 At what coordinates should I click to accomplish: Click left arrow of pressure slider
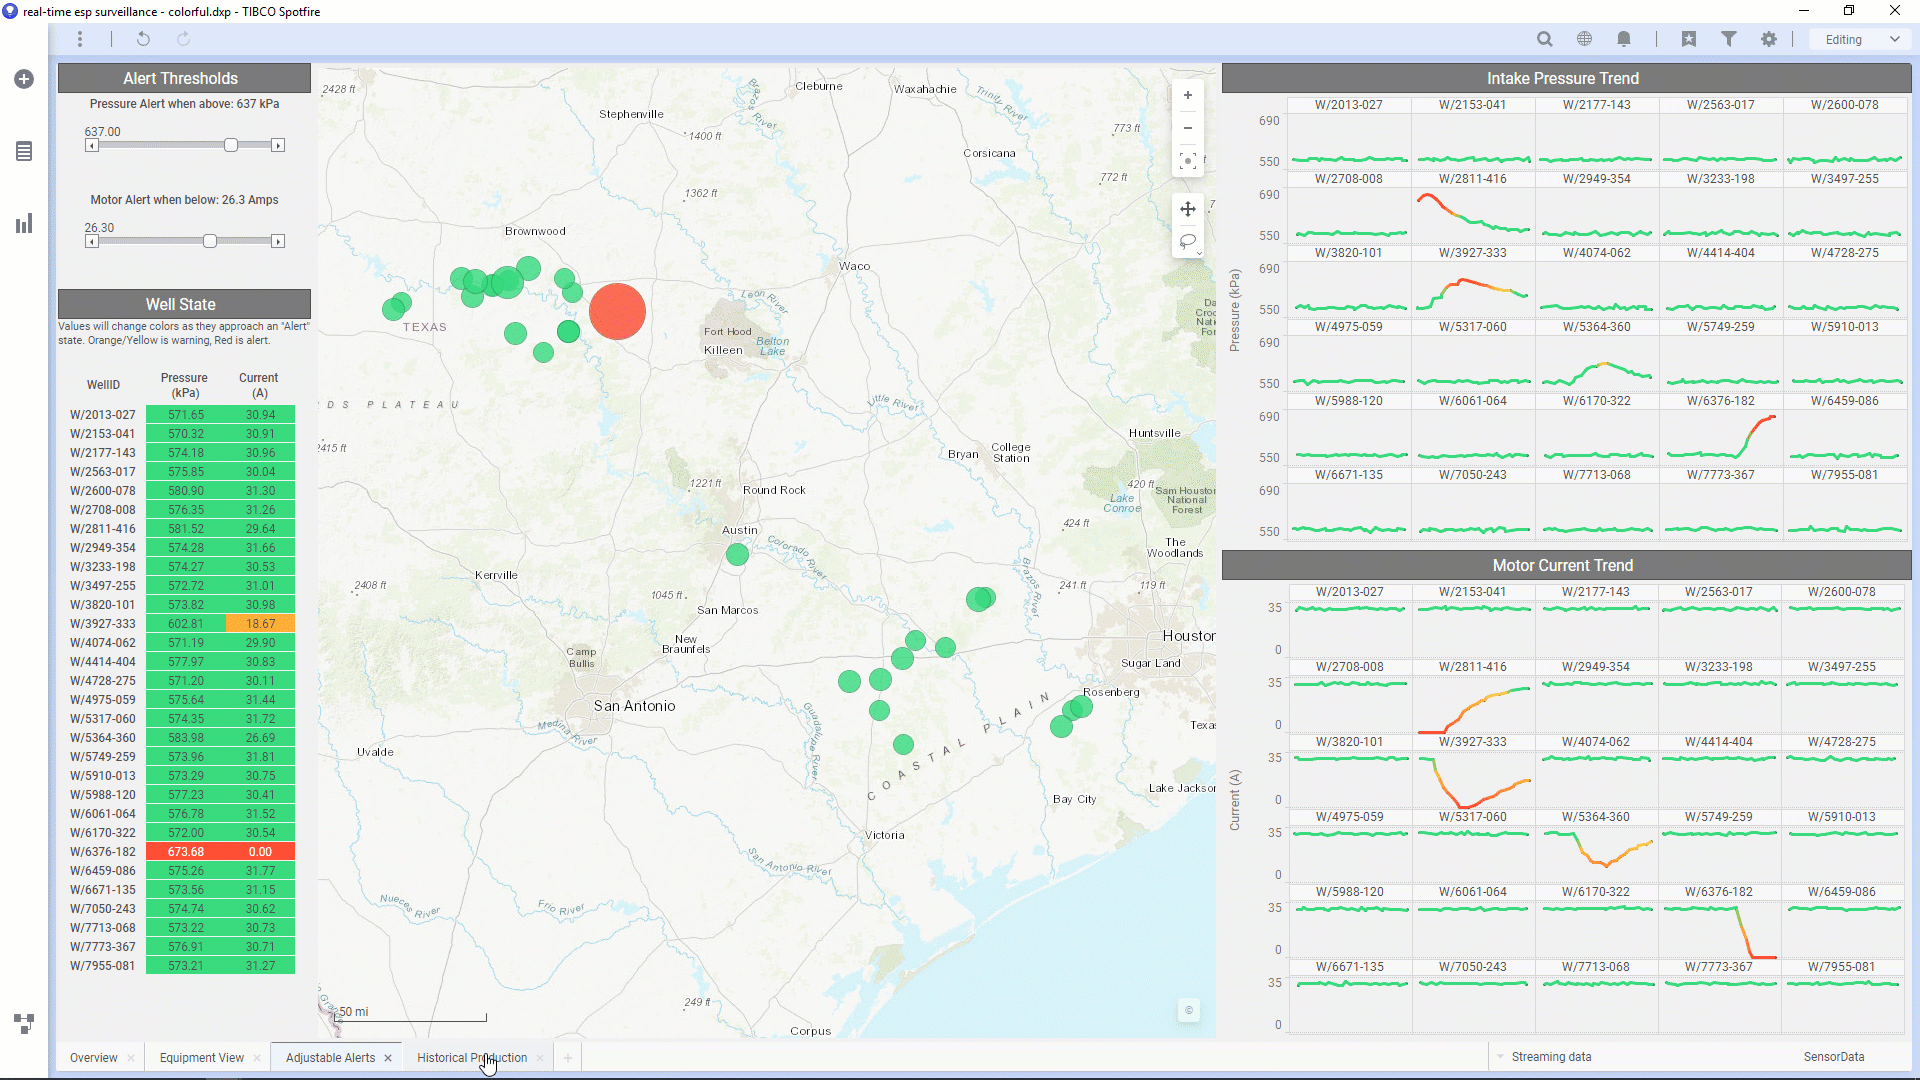point(92,146)
